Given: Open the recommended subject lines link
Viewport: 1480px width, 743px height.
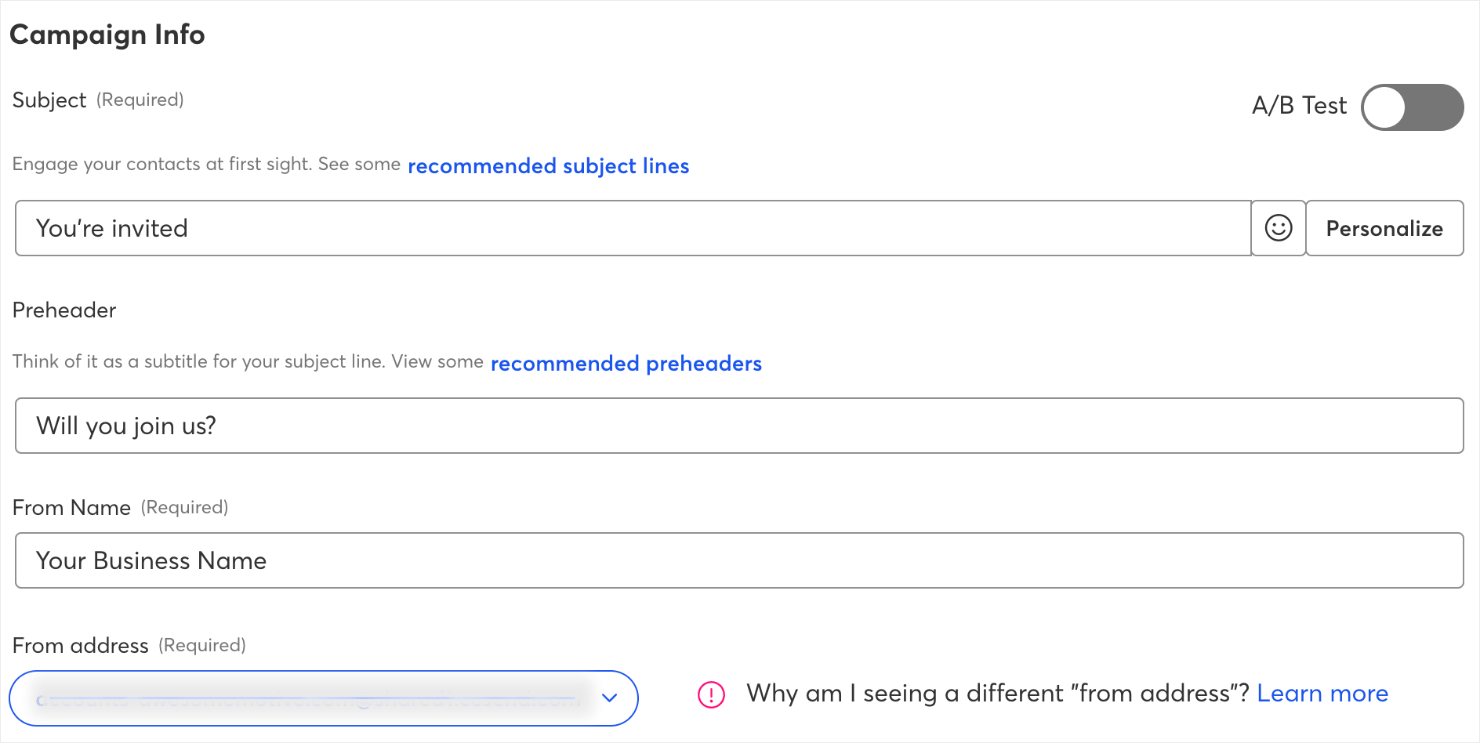Looking at the screenshot, I should [x=548, y=166].
